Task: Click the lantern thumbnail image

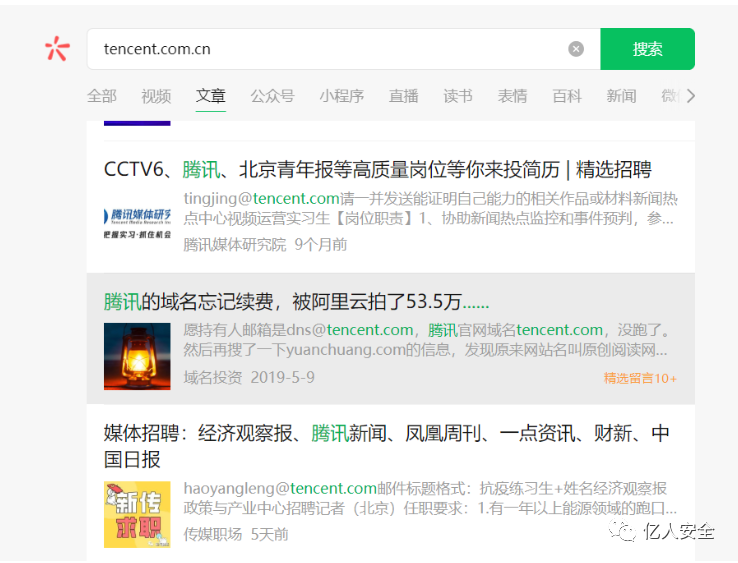Action: (x=137, y=356)
